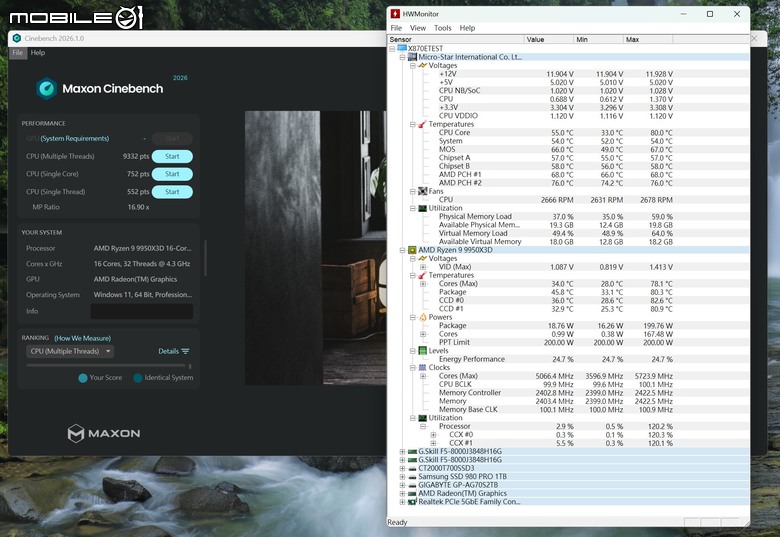Open the CPU (Multiple Threads) ranking dropdown

tap(70, 351)
